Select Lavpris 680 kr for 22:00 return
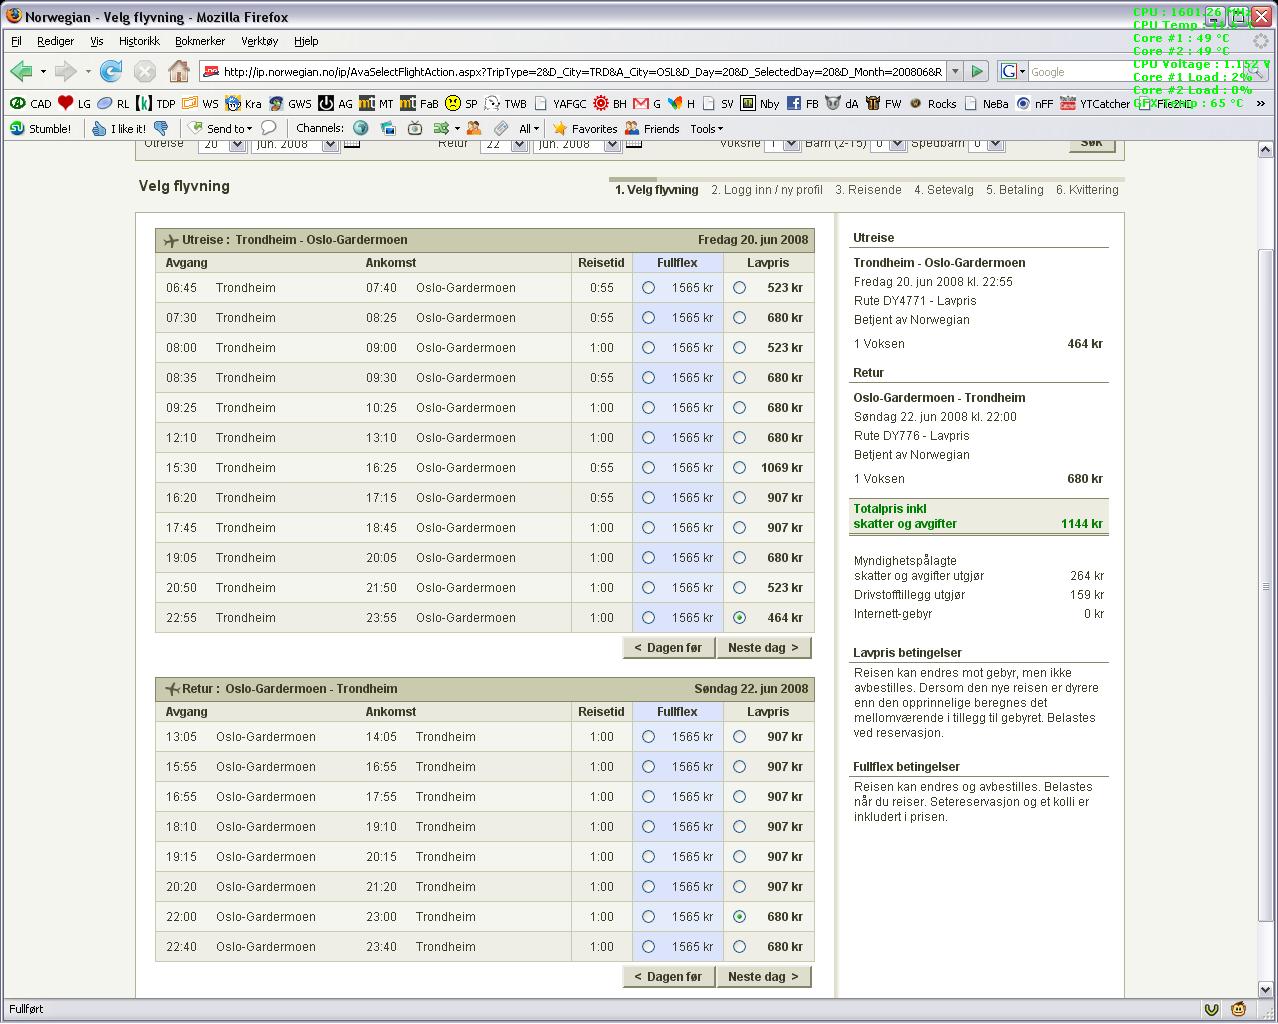The height and width of the screenshot is (1024, 1278). pyautogui.click(x=739, y=916)
